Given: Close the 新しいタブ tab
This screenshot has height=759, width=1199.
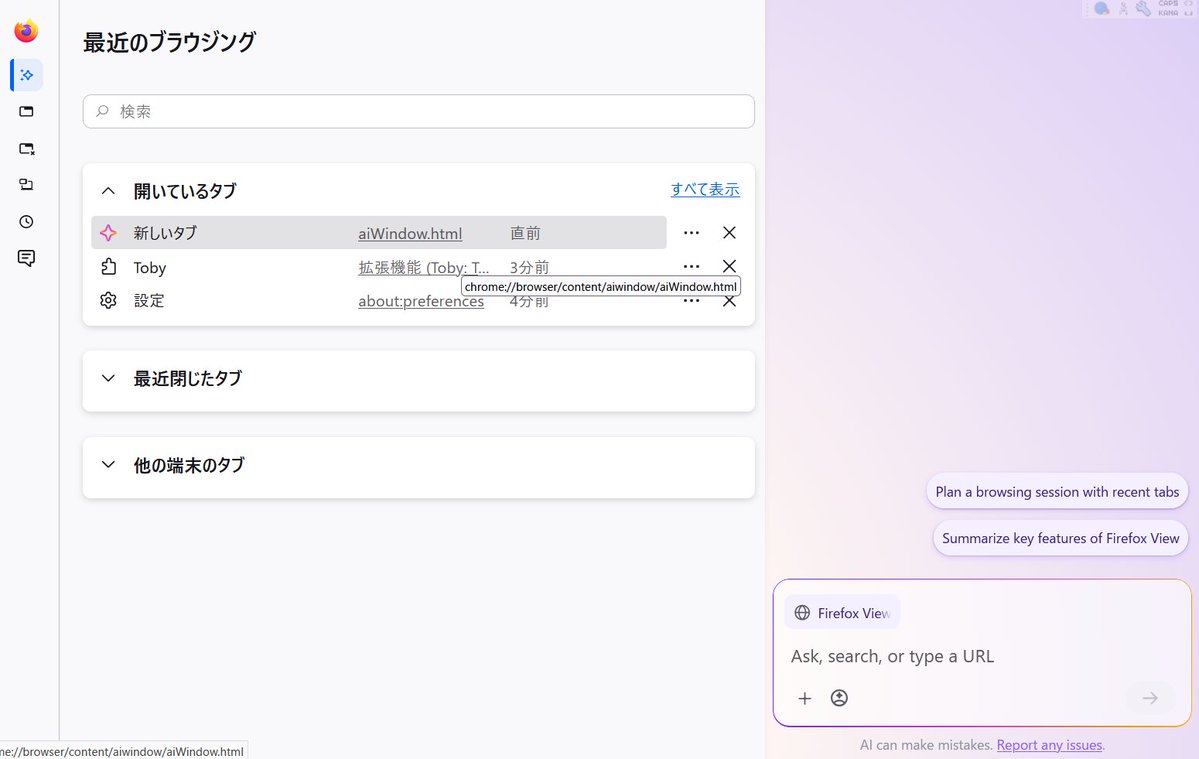Looking at the screenshot, I should [x=729, y=232].
